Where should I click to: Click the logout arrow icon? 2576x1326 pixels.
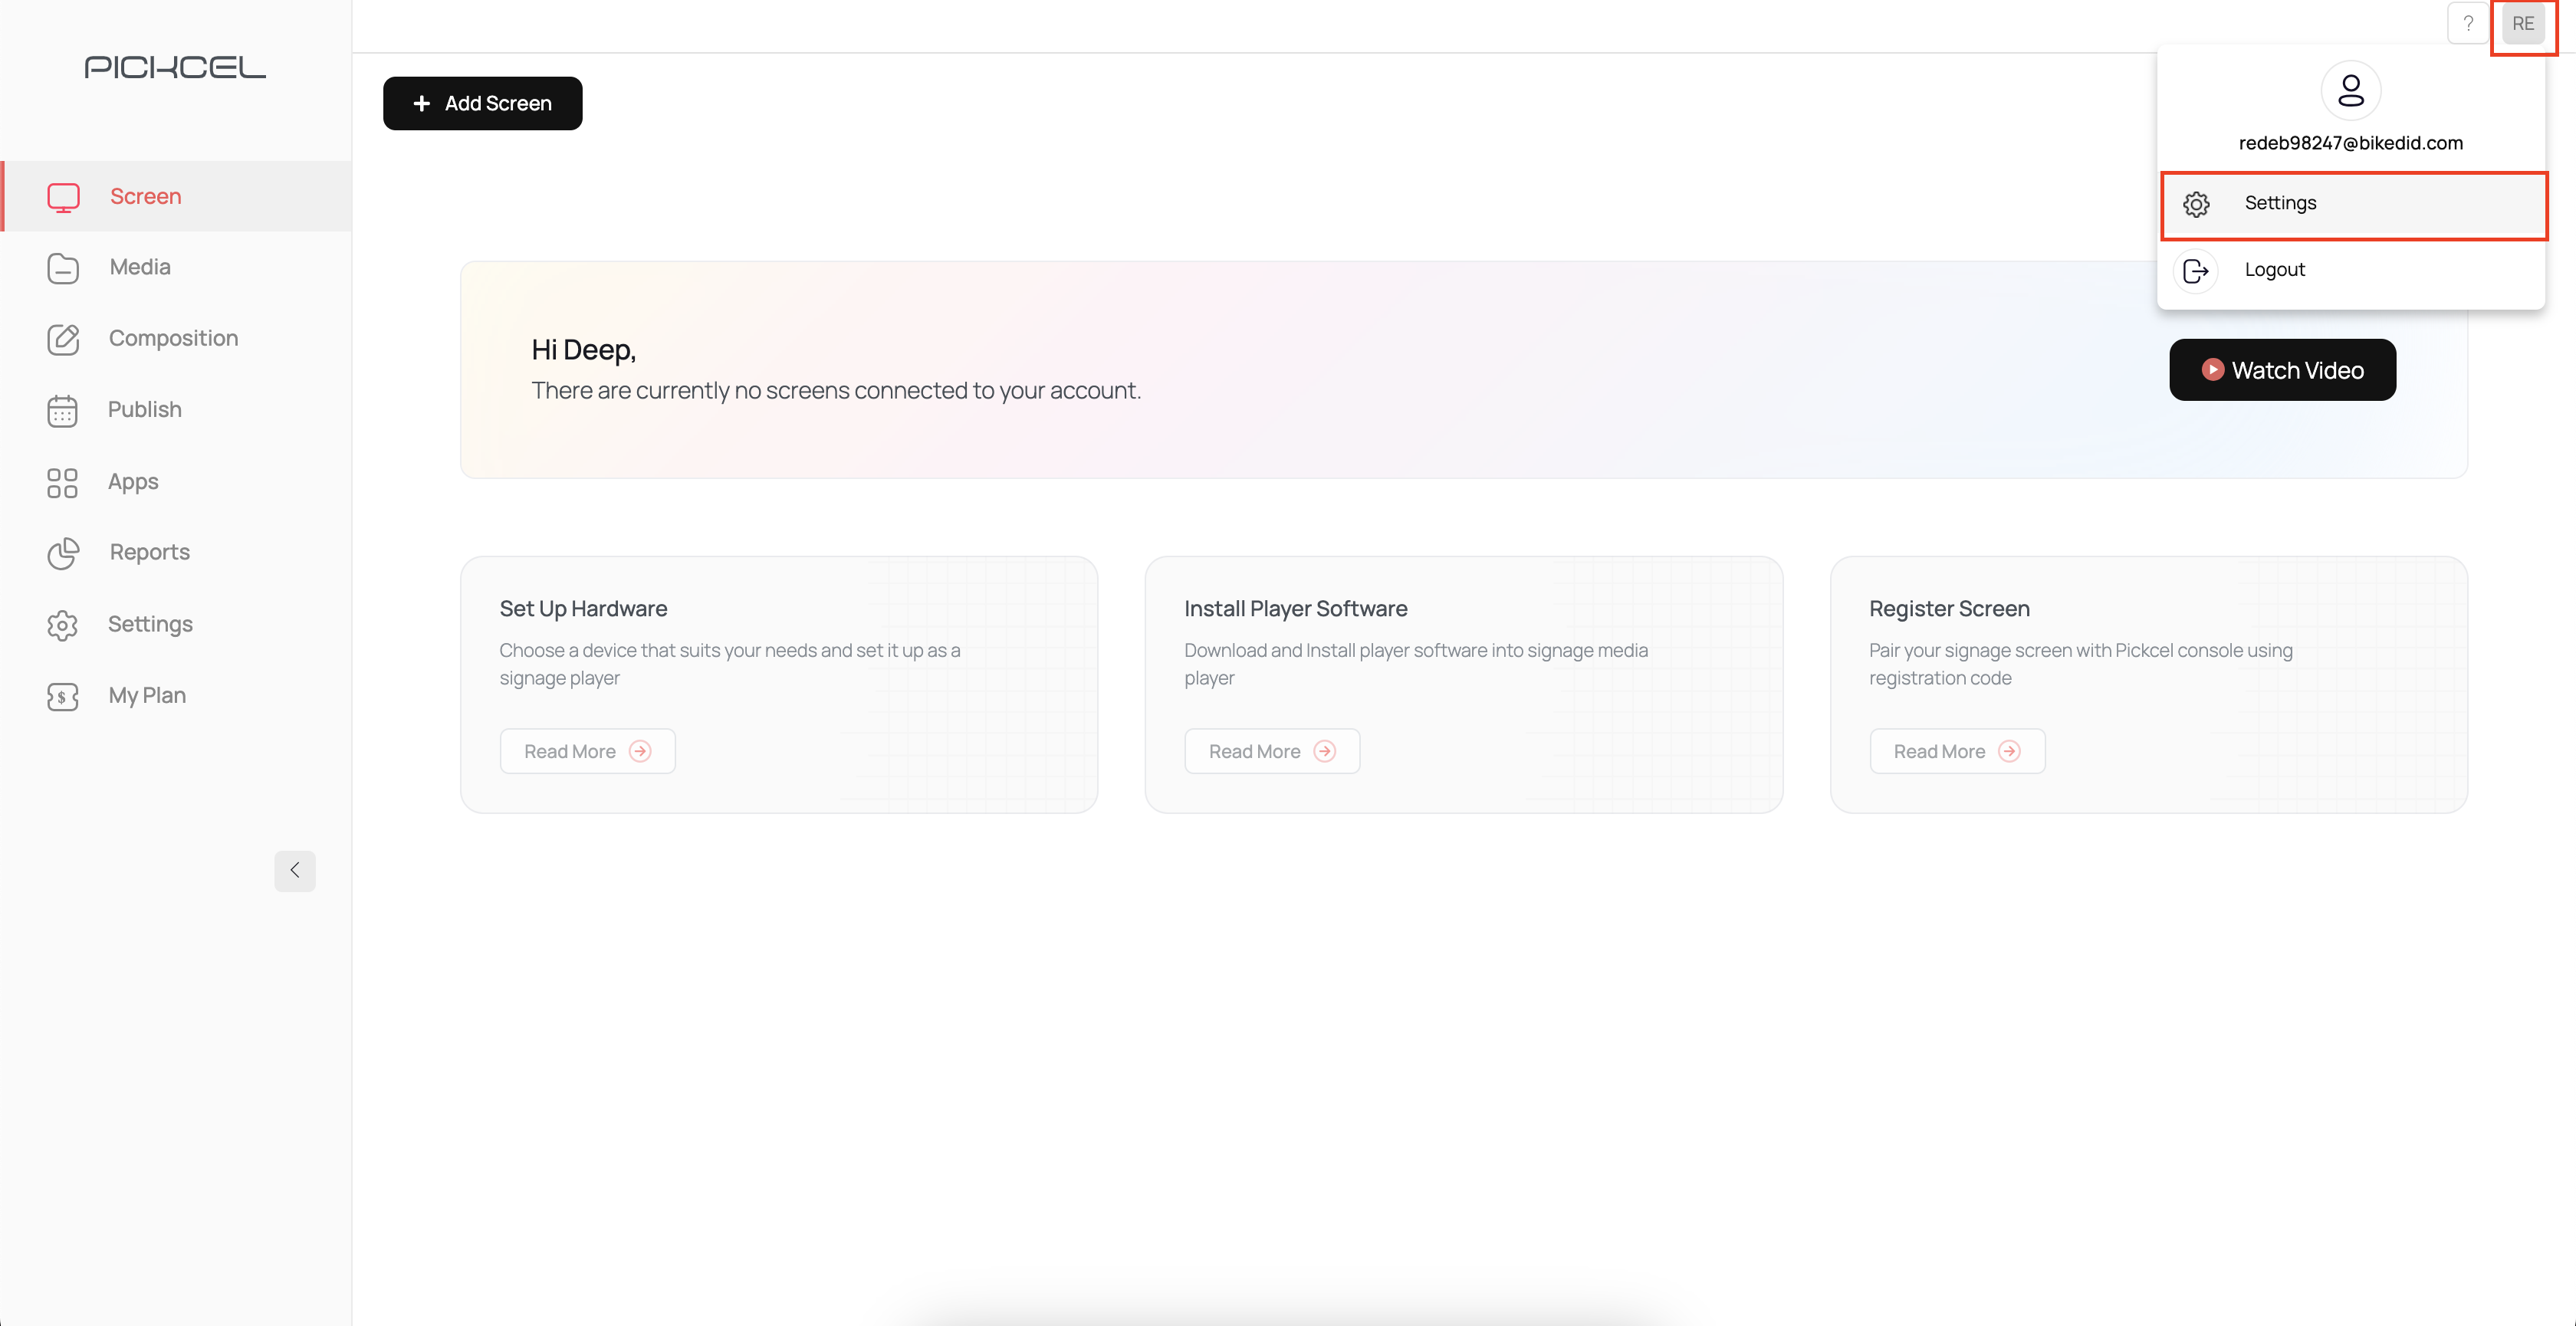click(2196, 271)
